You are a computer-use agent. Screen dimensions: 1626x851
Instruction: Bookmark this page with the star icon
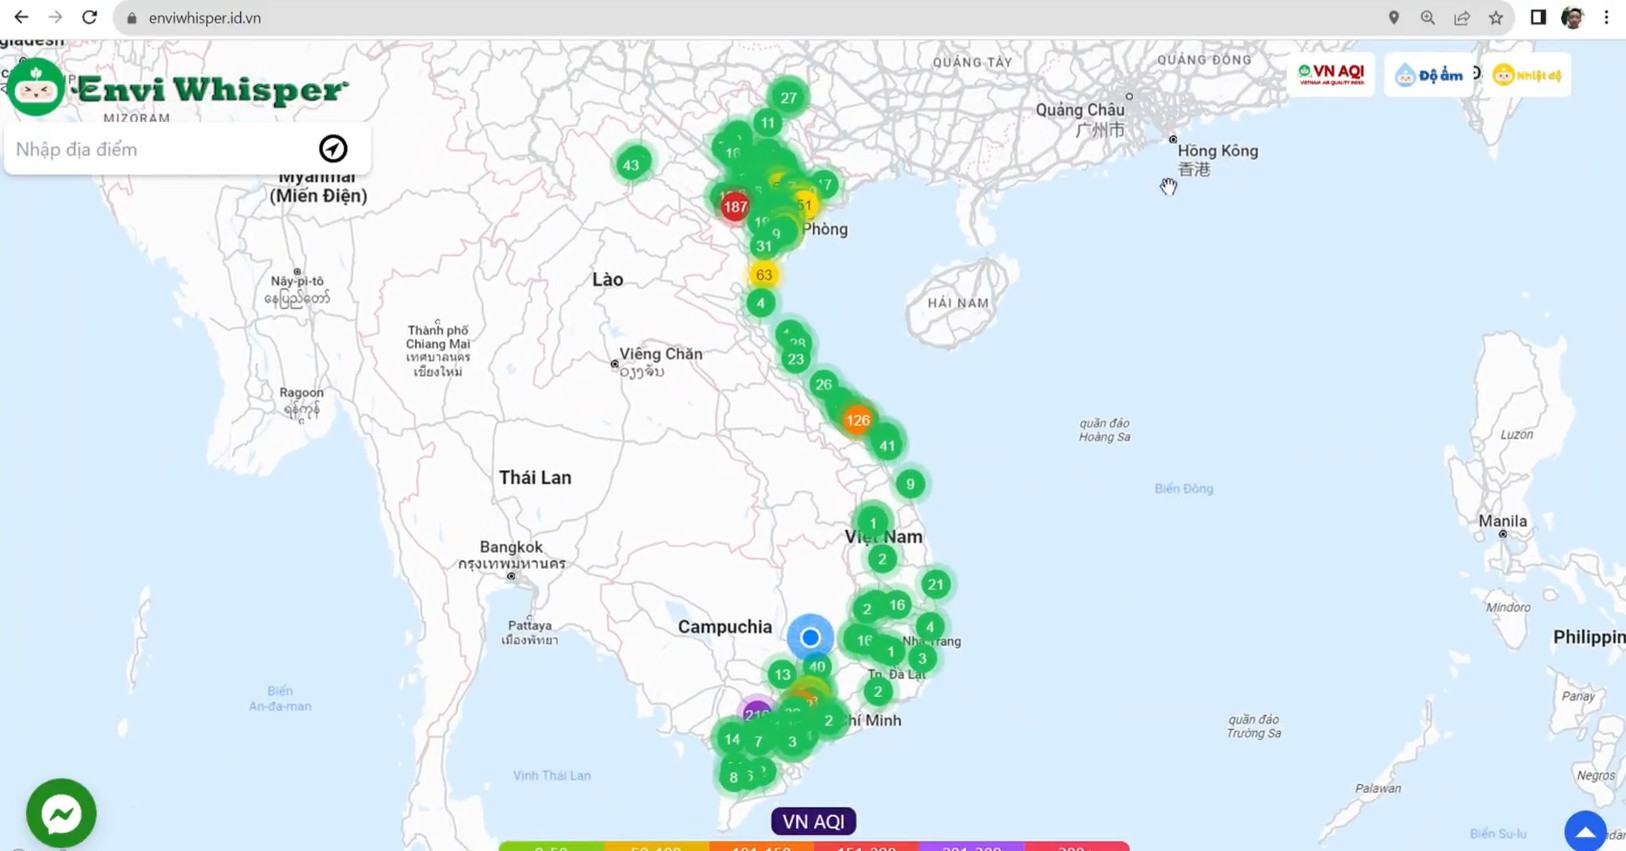pos(1495,17)
